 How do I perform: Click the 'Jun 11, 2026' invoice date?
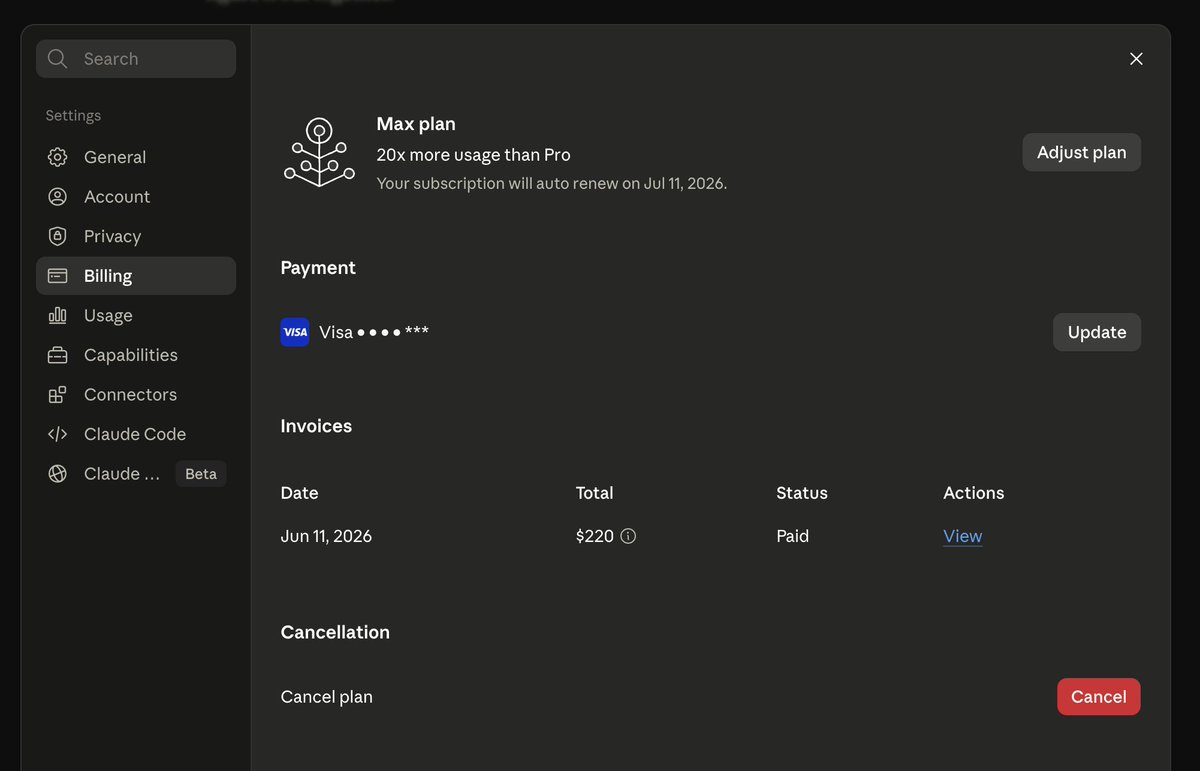pos(326,536)
